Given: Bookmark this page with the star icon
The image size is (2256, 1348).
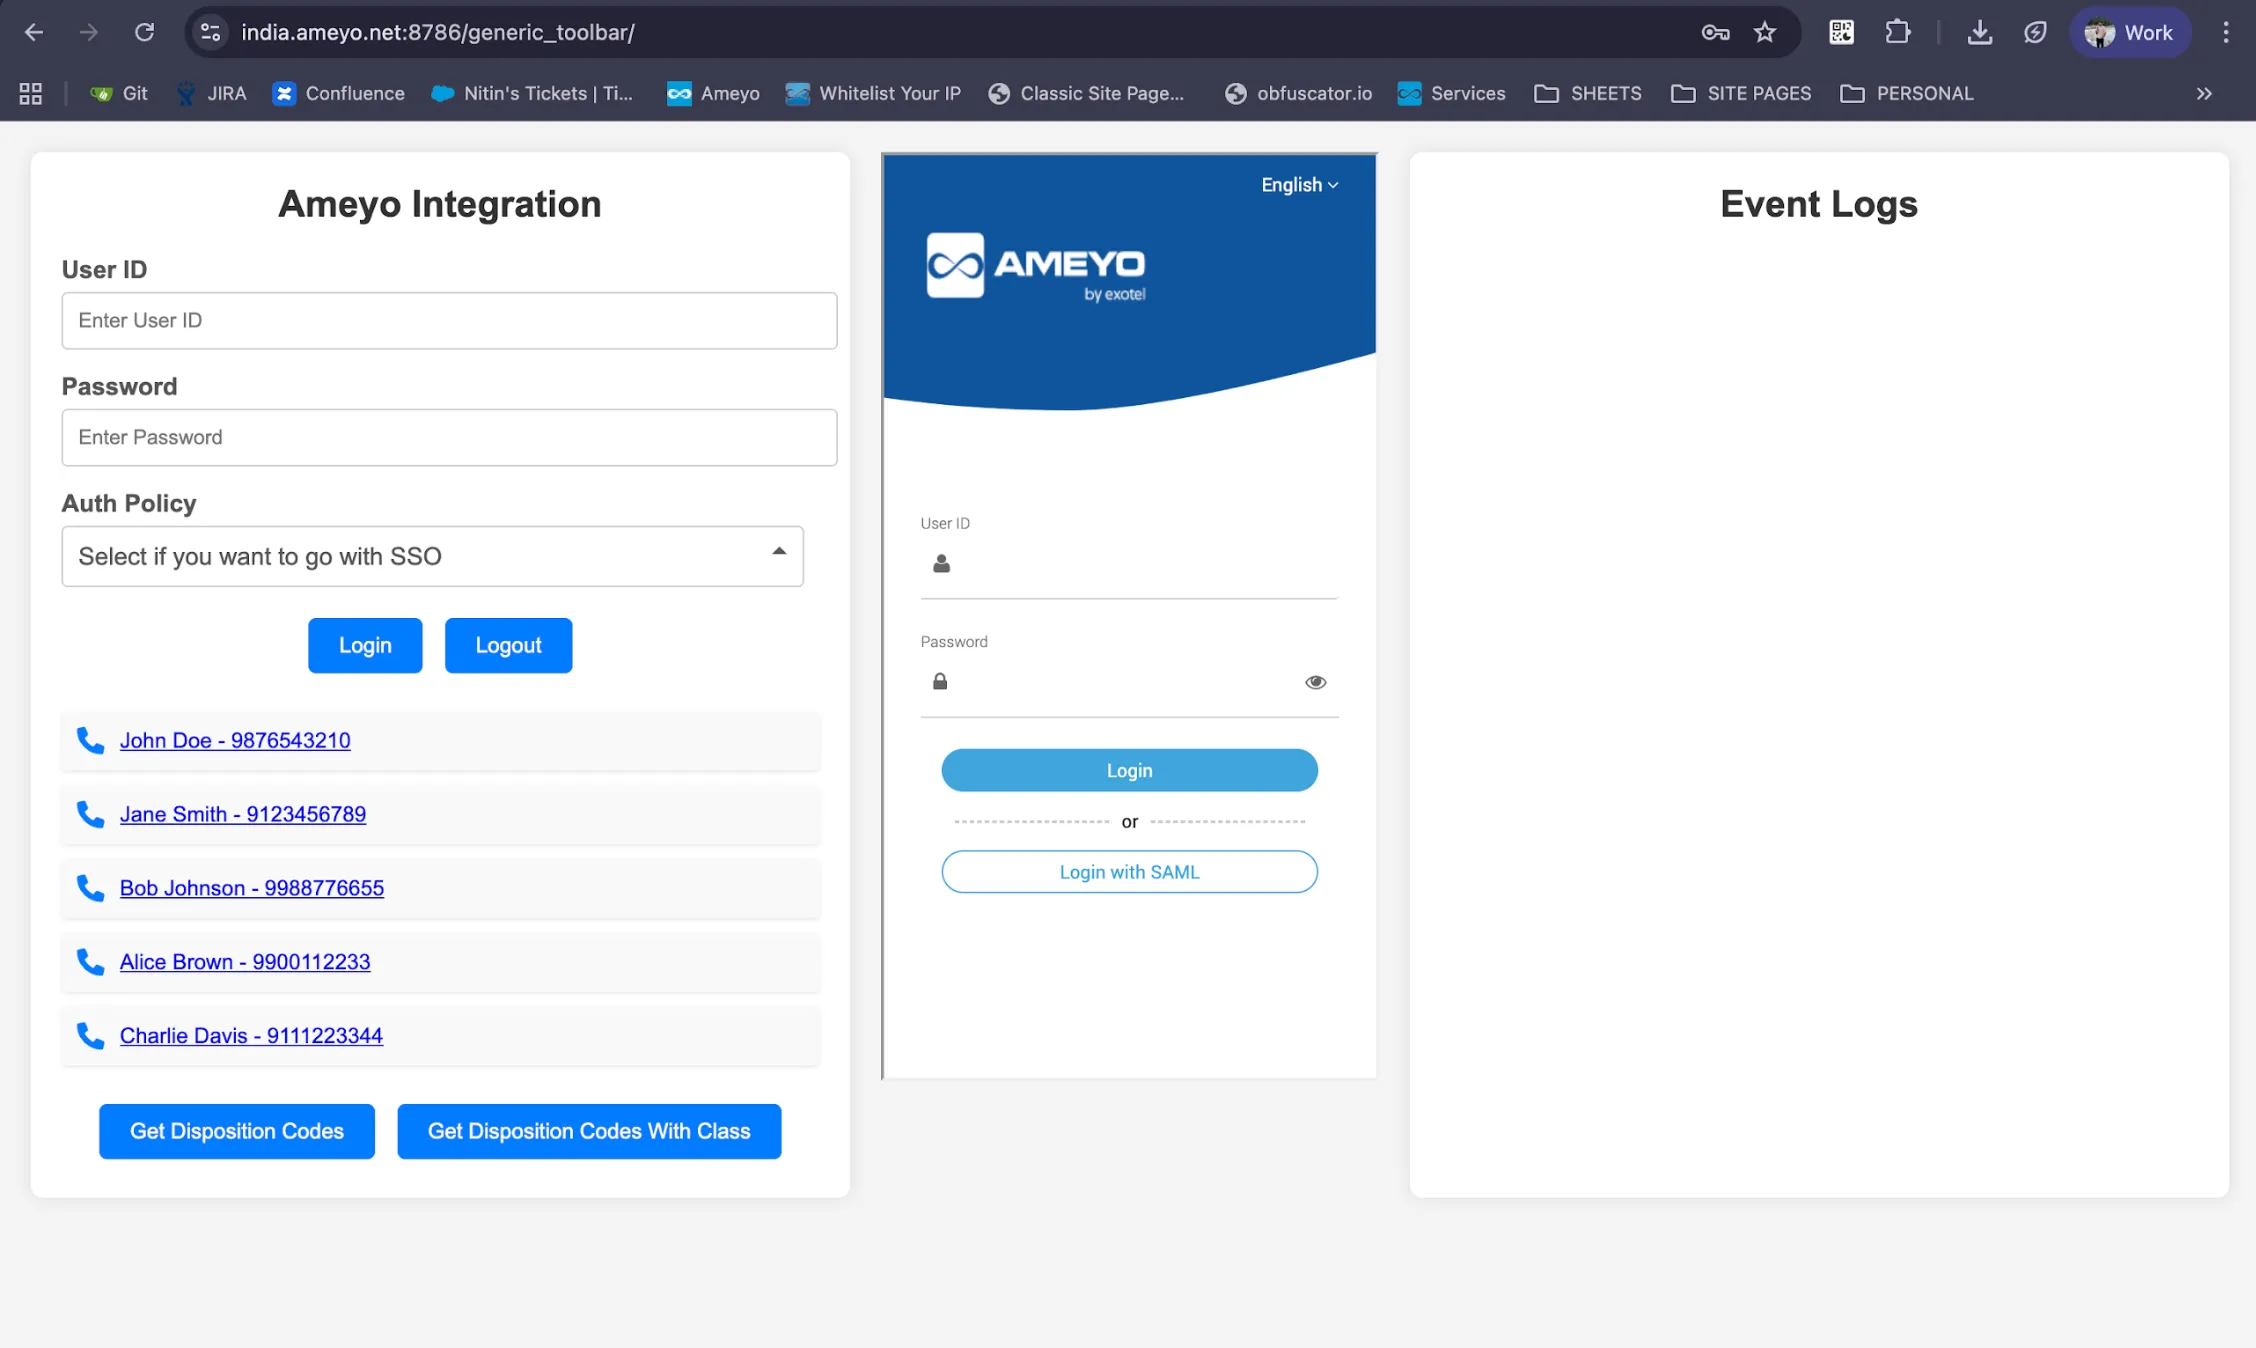Looking at the screenshot, I should pyautogui.click(x=1765, y=32).
